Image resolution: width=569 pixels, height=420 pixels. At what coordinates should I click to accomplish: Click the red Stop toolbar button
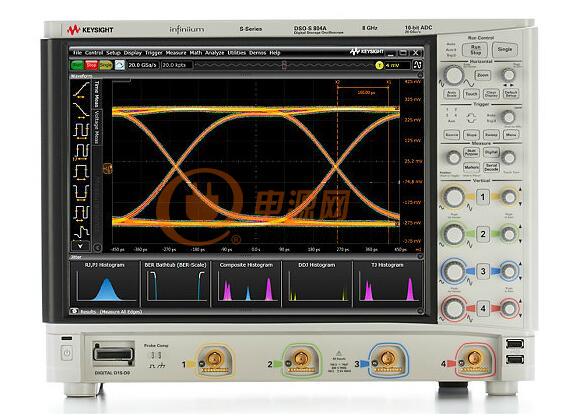(x=91, y=65)
